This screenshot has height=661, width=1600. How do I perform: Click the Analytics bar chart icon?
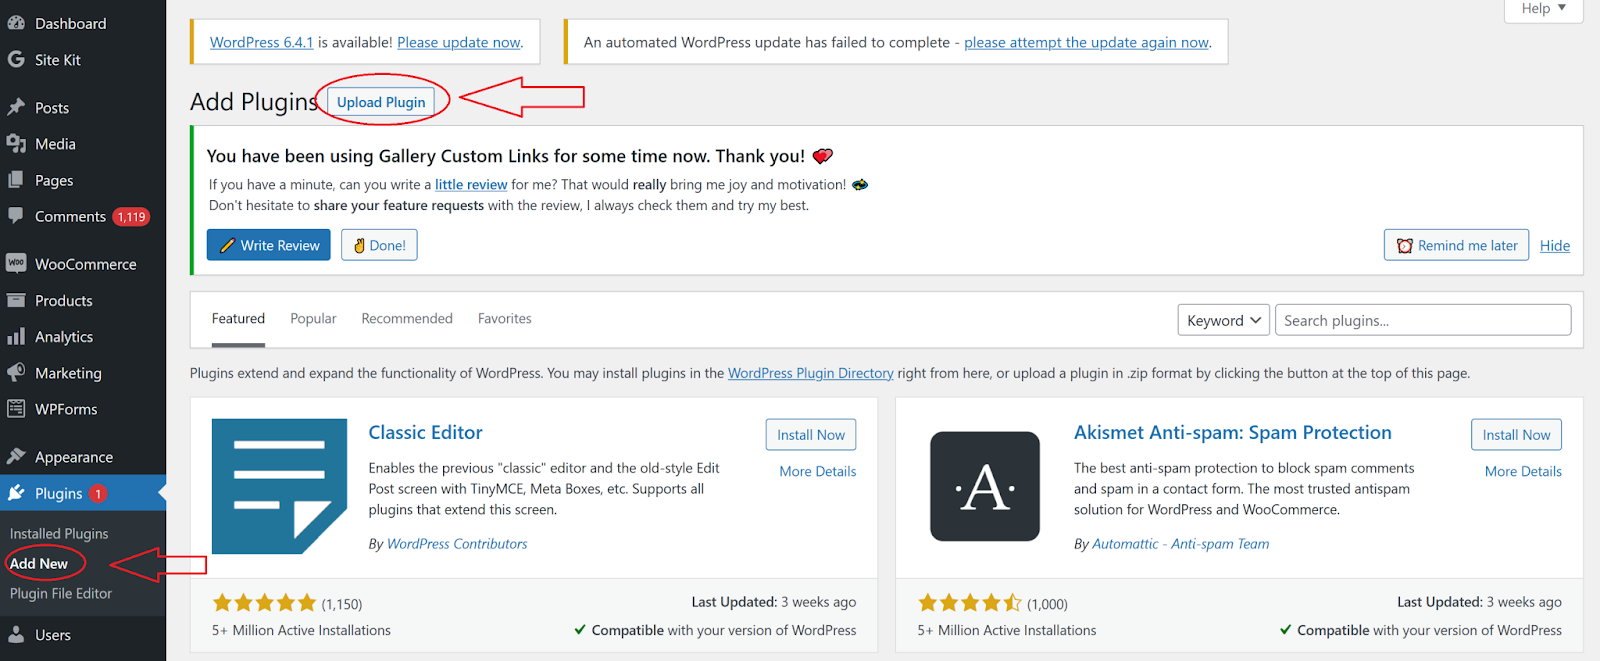coord(16,337)
